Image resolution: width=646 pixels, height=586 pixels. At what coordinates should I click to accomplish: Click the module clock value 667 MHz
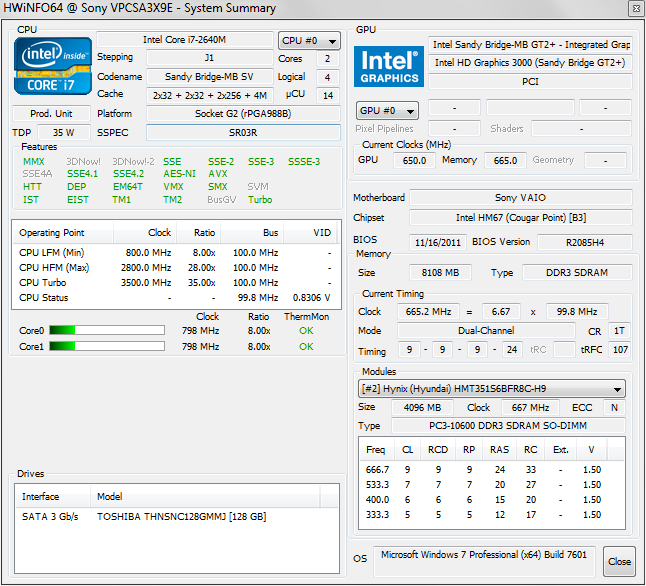[x=530, y=408]
